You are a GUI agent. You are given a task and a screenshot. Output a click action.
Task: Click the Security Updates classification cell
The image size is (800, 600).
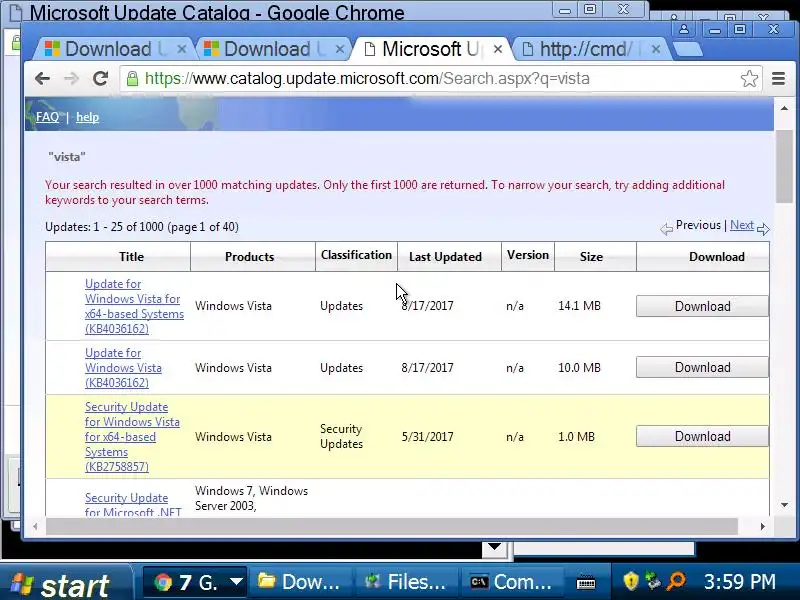[x=341, y=436]
